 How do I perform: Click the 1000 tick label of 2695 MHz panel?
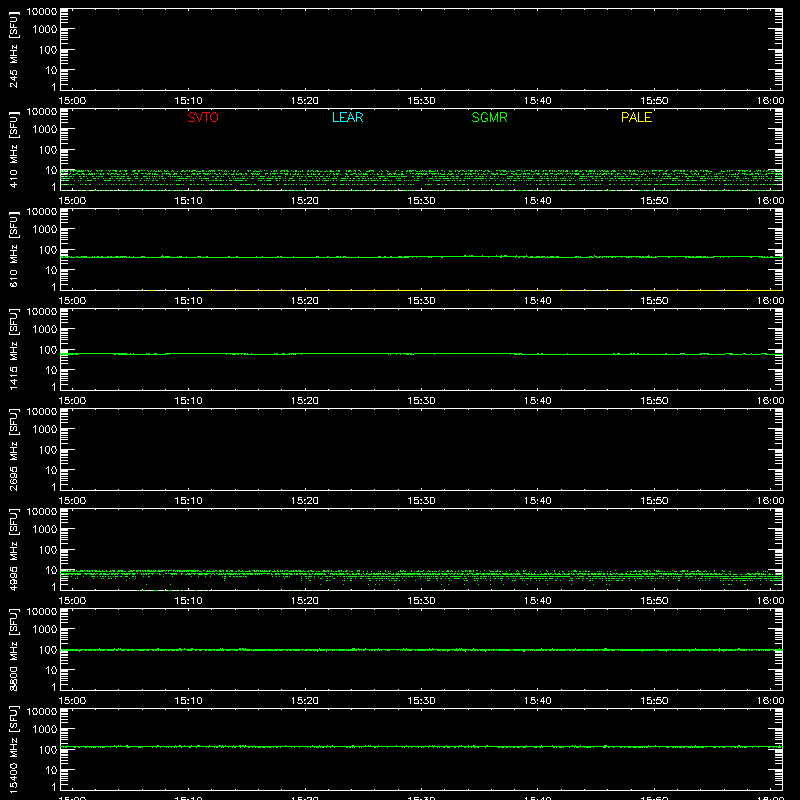coord(45,430)
